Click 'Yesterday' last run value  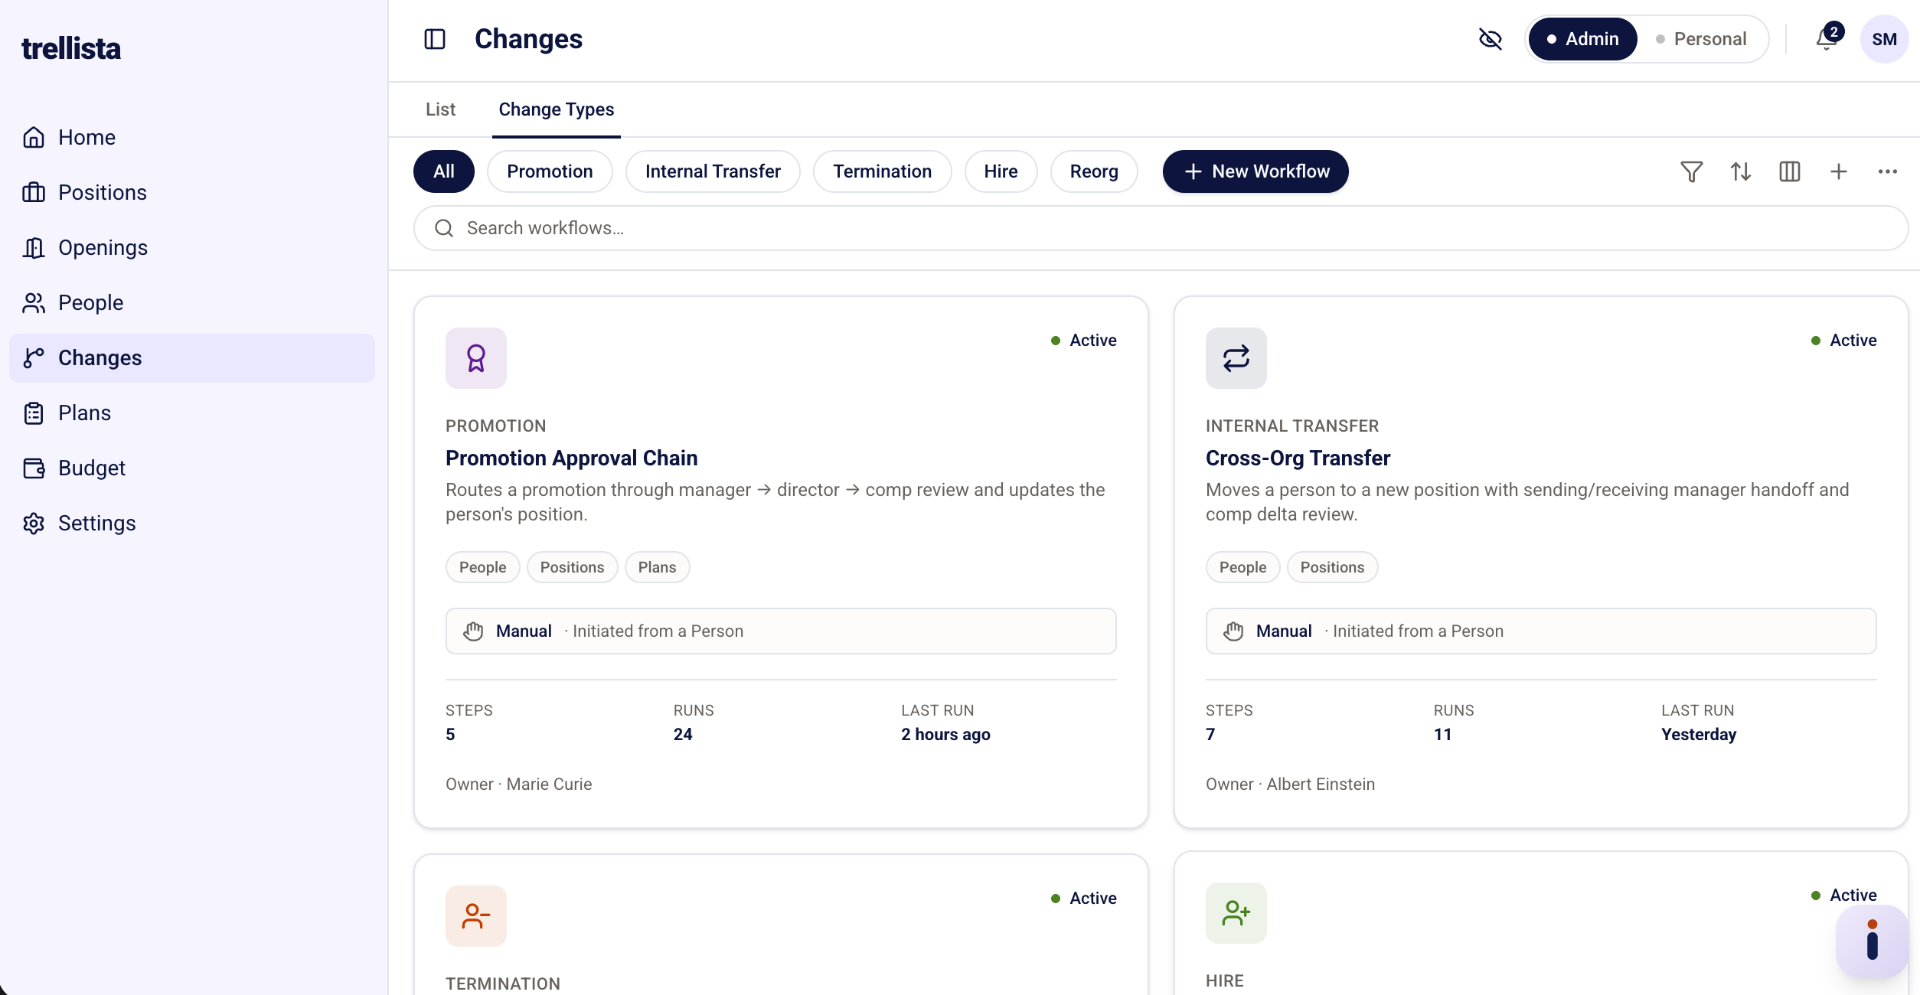pyautogui.click(x=1699, y=735)
